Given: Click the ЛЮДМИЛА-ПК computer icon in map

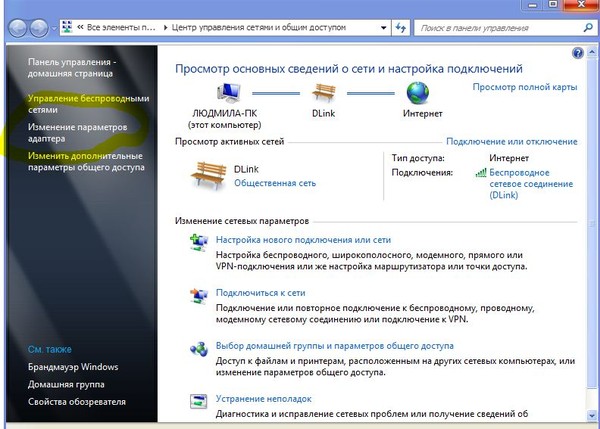Looking at the screenshot, I should click(229, 93).
